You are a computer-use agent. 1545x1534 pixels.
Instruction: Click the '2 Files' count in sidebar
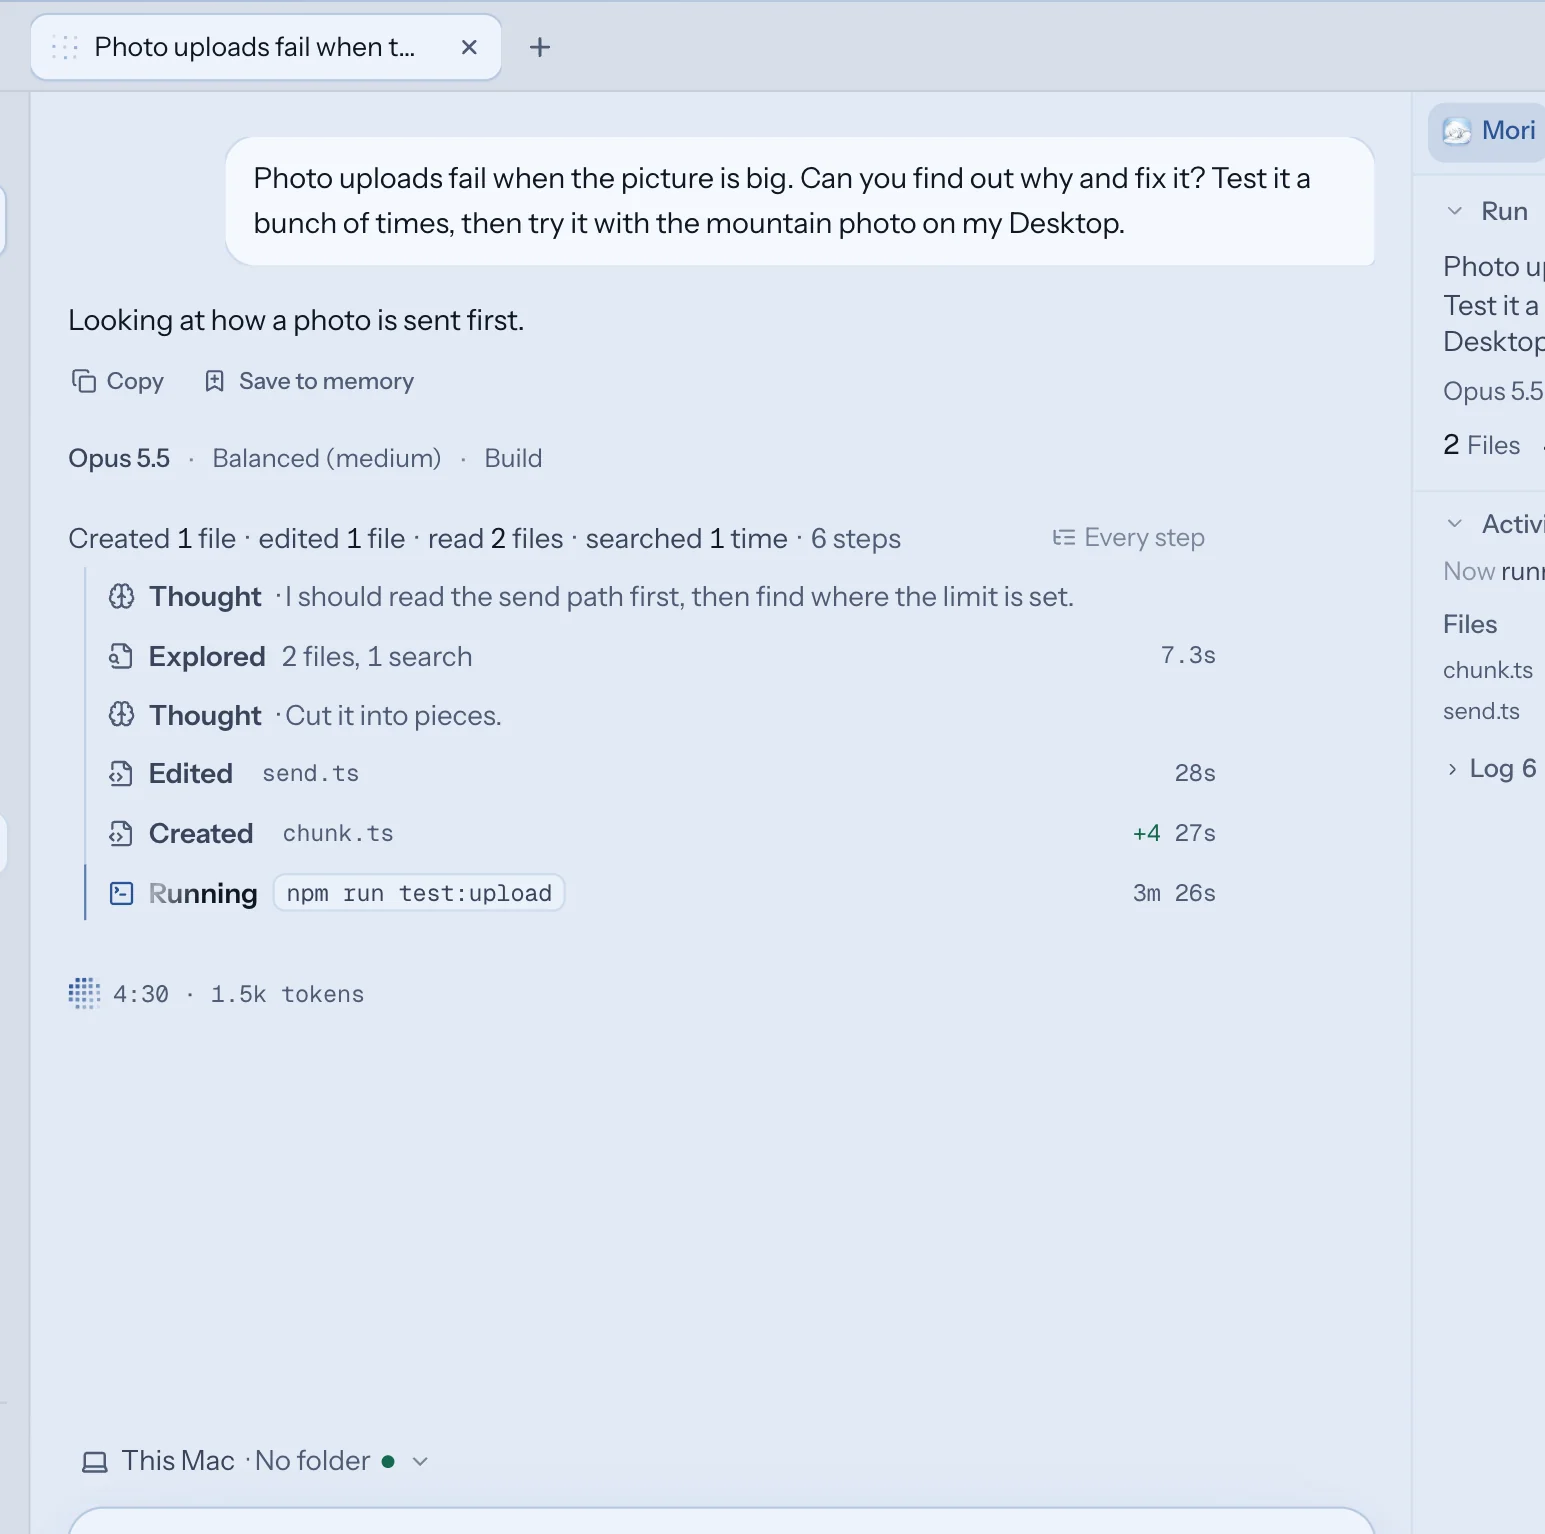tap(1481, 445)
